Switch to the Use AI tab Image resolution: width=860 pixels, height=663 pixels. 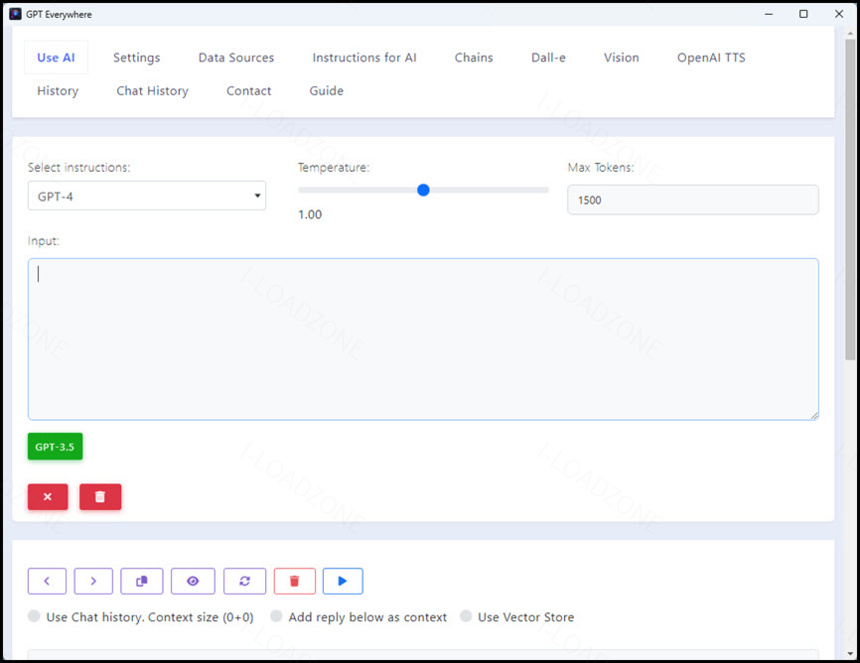56,58
